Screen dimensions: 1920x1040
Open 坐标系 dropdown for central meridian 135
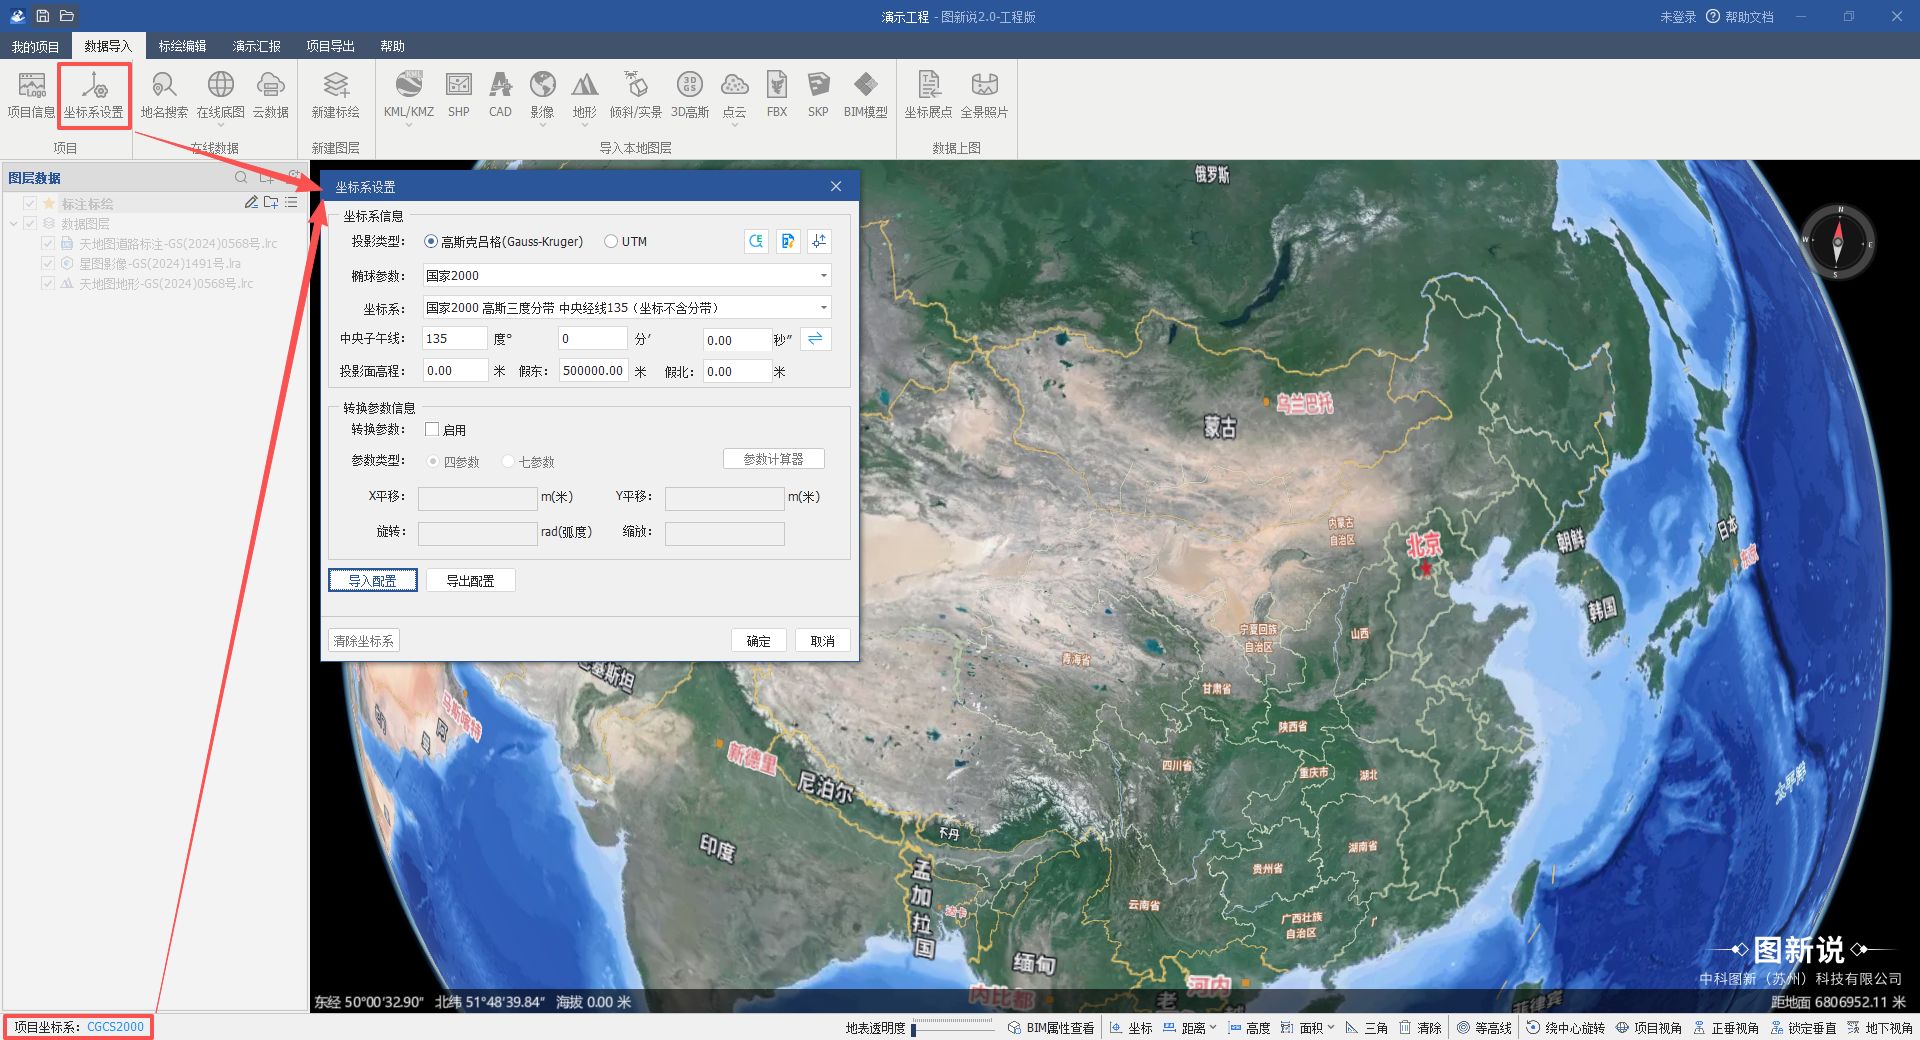pyautogui.click(x=627, y=307)
